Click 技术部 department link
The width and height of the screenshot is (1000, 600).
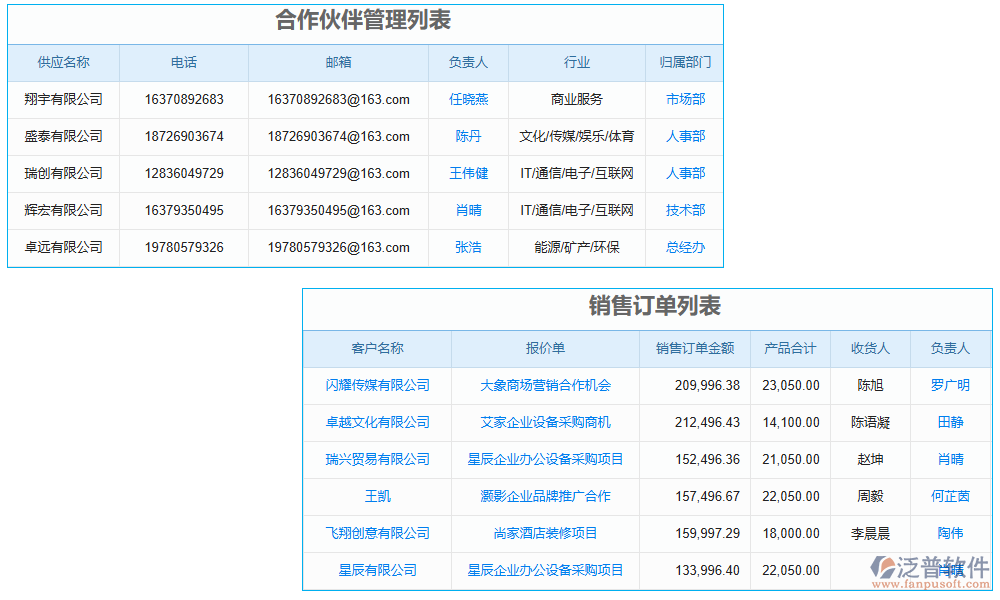pos(685,210)
